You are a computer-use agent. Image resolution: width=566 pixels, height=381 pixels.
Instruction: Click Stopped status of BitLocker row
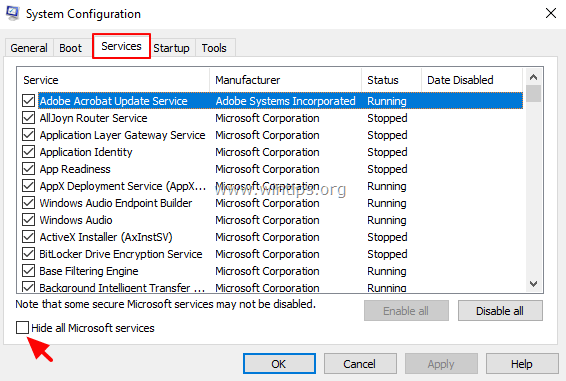click(x=387, y=254)
